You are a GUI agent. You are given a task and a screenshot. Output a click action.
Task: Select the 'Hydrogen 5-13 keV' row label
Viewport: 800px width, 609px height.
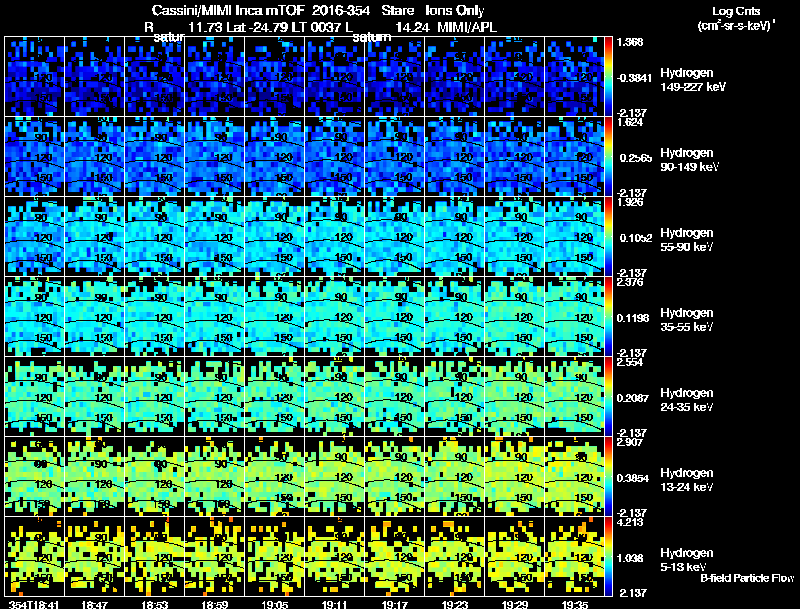[687, 560]
